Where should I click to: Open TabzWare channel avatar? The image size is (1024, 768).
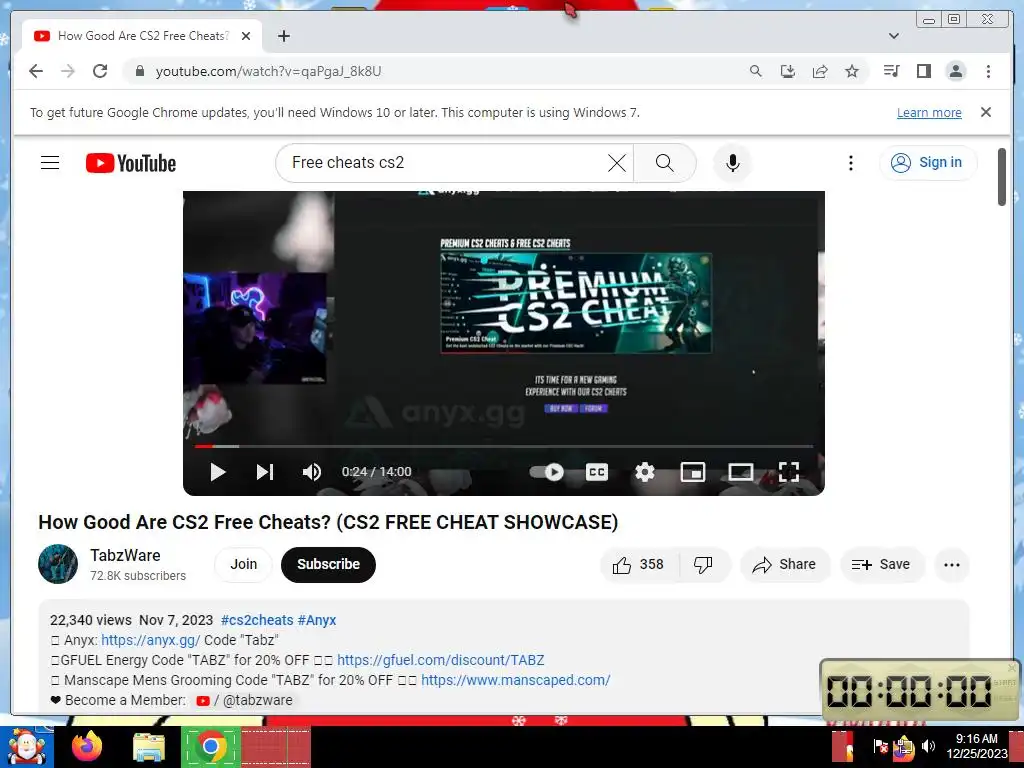(58, 564)
